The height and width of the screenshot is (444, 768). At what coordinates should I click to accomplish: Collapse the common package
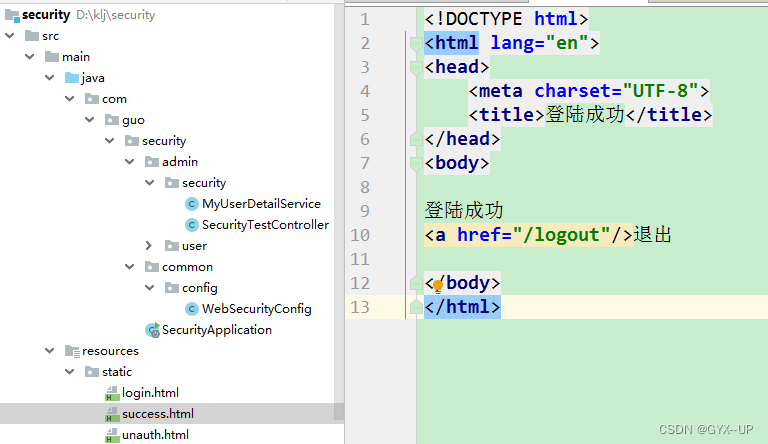[130, 267]
